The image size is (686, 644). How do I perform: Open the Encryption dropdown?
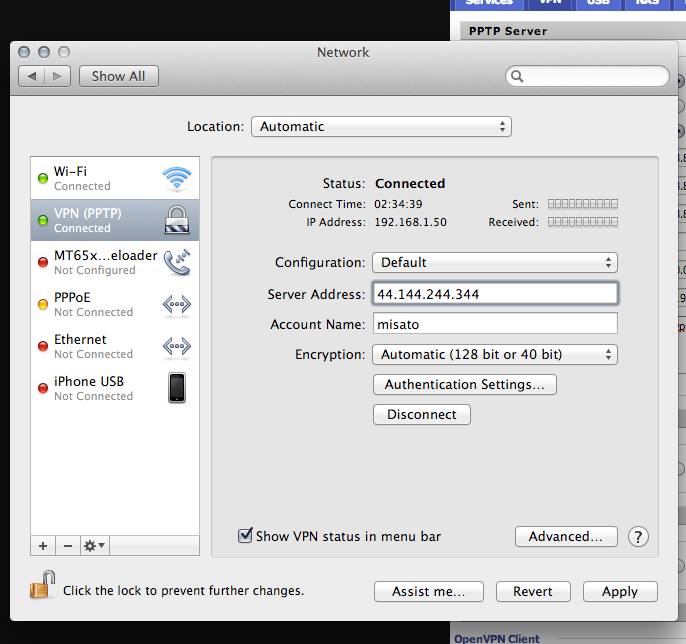pos(495,354)
